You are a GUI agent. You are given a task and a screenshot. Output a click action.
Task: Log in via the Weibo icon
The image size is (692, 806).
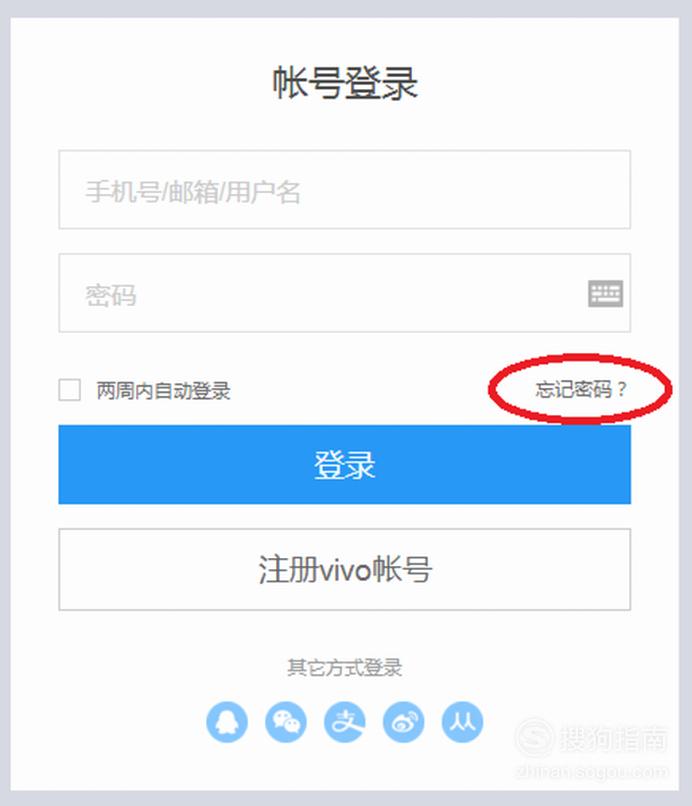click(404, 722)
